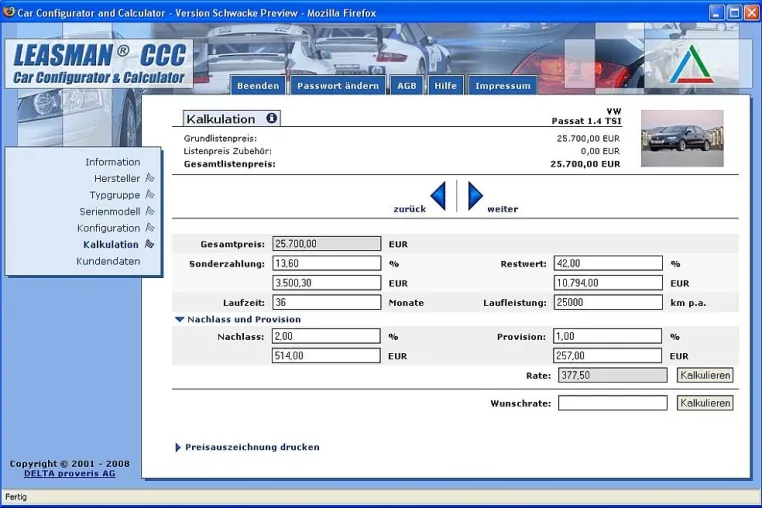
Task: Click the zurück text link
Action: [409, 209]
